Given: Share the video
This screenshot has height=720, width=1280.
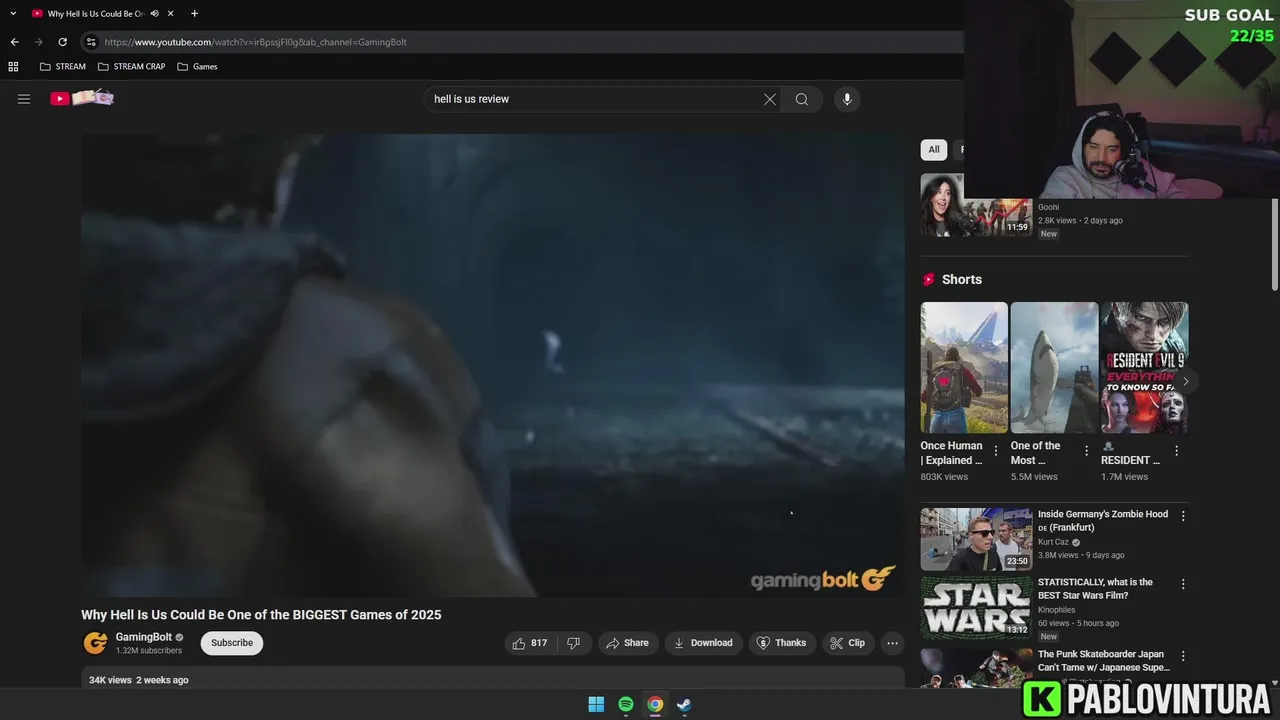Looking at the screenshot, I should pos(628,643).
